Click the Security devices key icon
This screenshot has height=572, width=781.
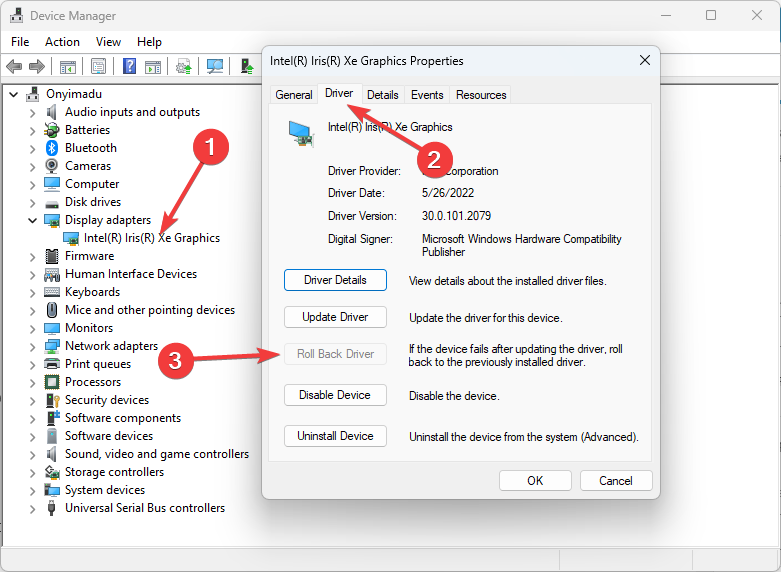coord(52,400)
